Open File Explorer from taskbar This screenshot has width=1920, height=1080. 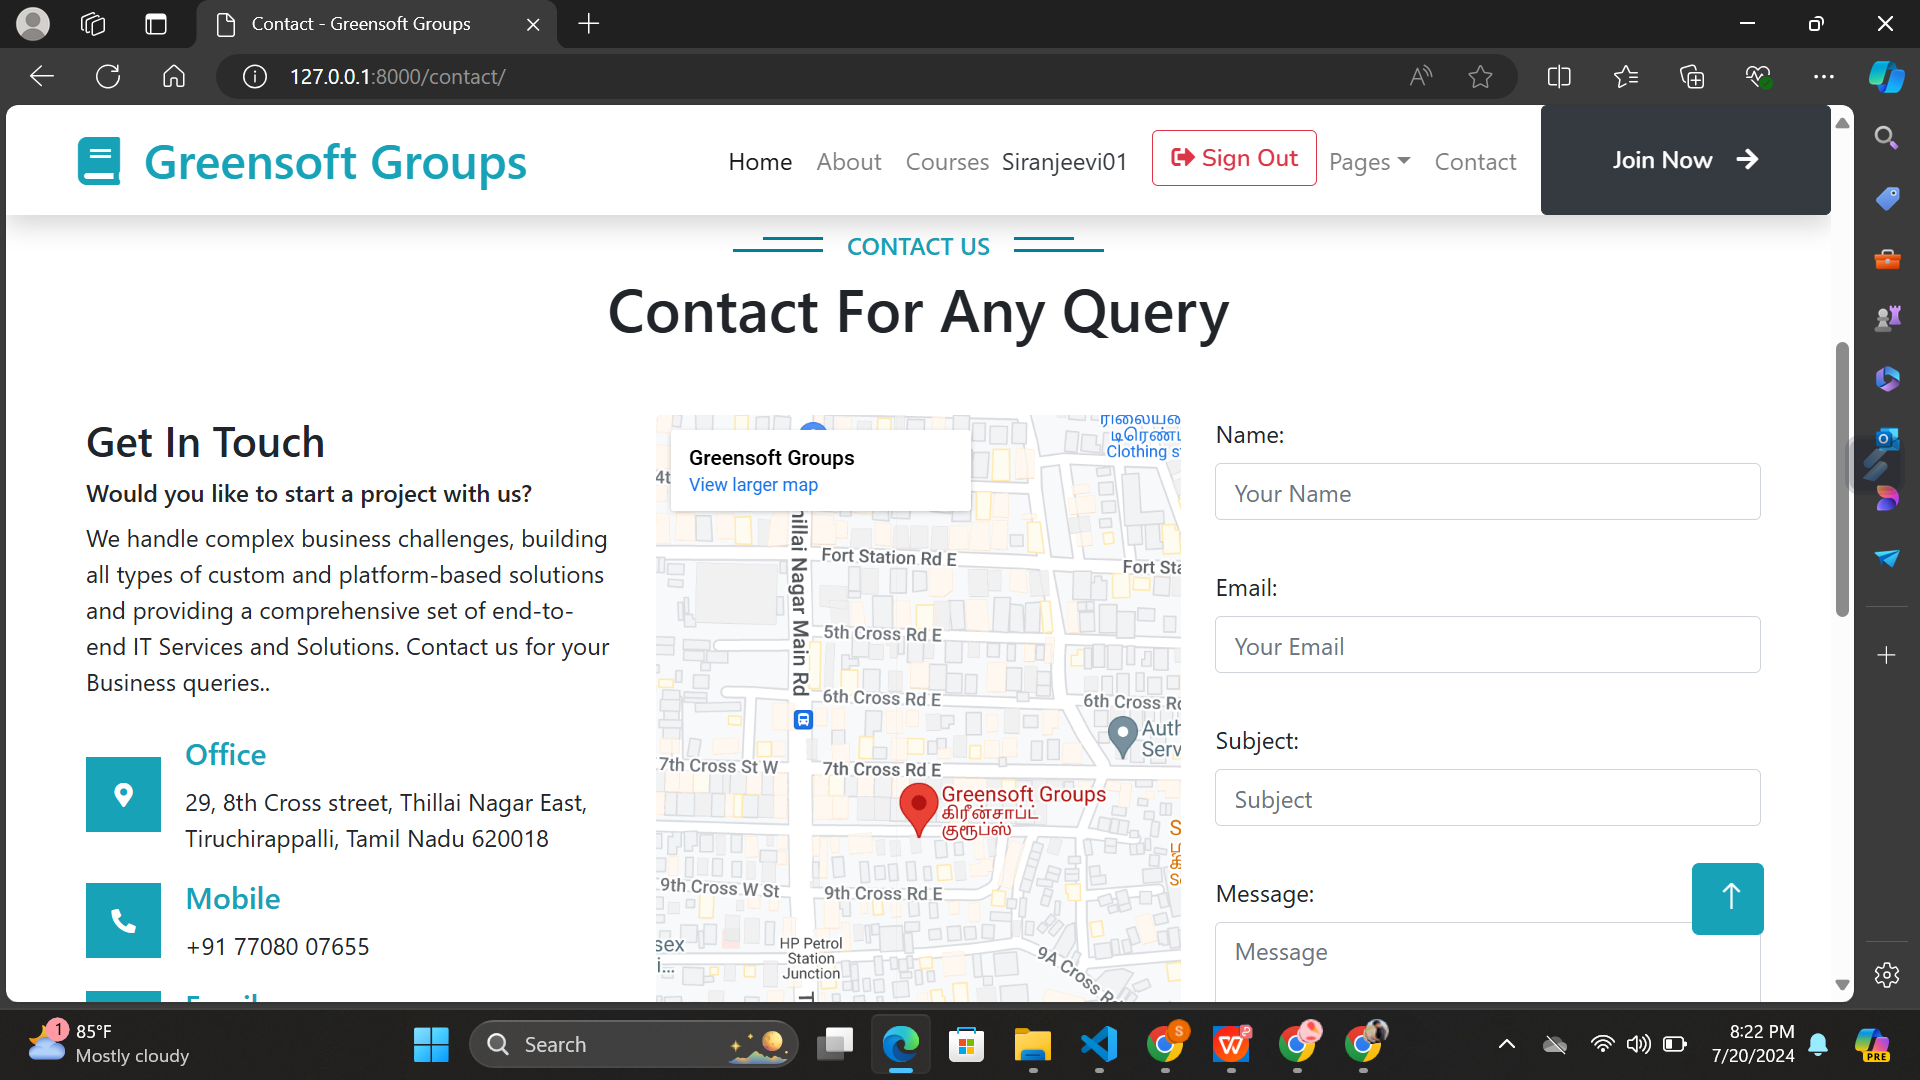(x=1033, y=1045)
